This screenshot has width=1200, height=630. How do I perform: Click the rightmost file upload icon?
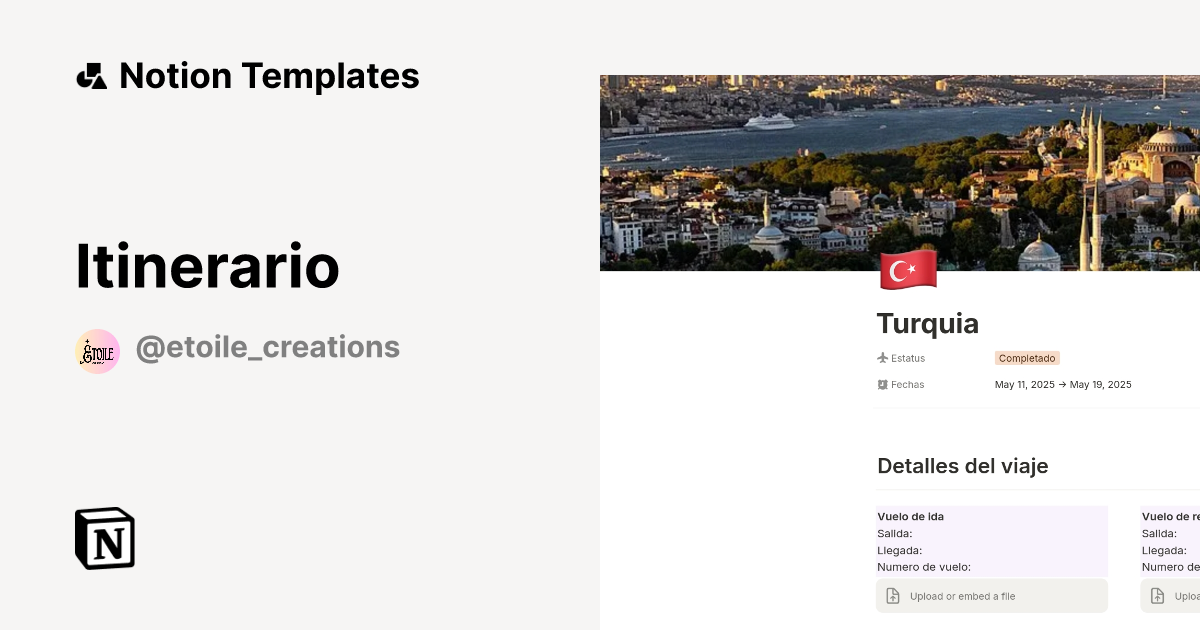pos(1157,595)
